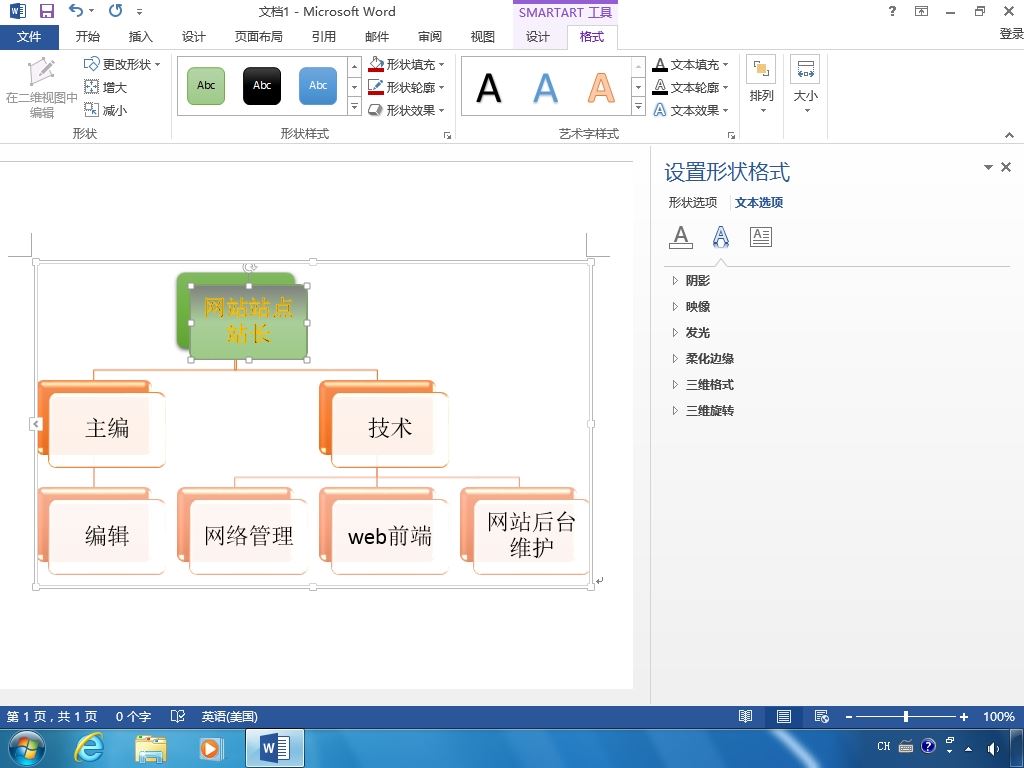The height and width of the screenshot is (768, 1024).
Task: Switch to Web Layout view
Action: [822, 716]
